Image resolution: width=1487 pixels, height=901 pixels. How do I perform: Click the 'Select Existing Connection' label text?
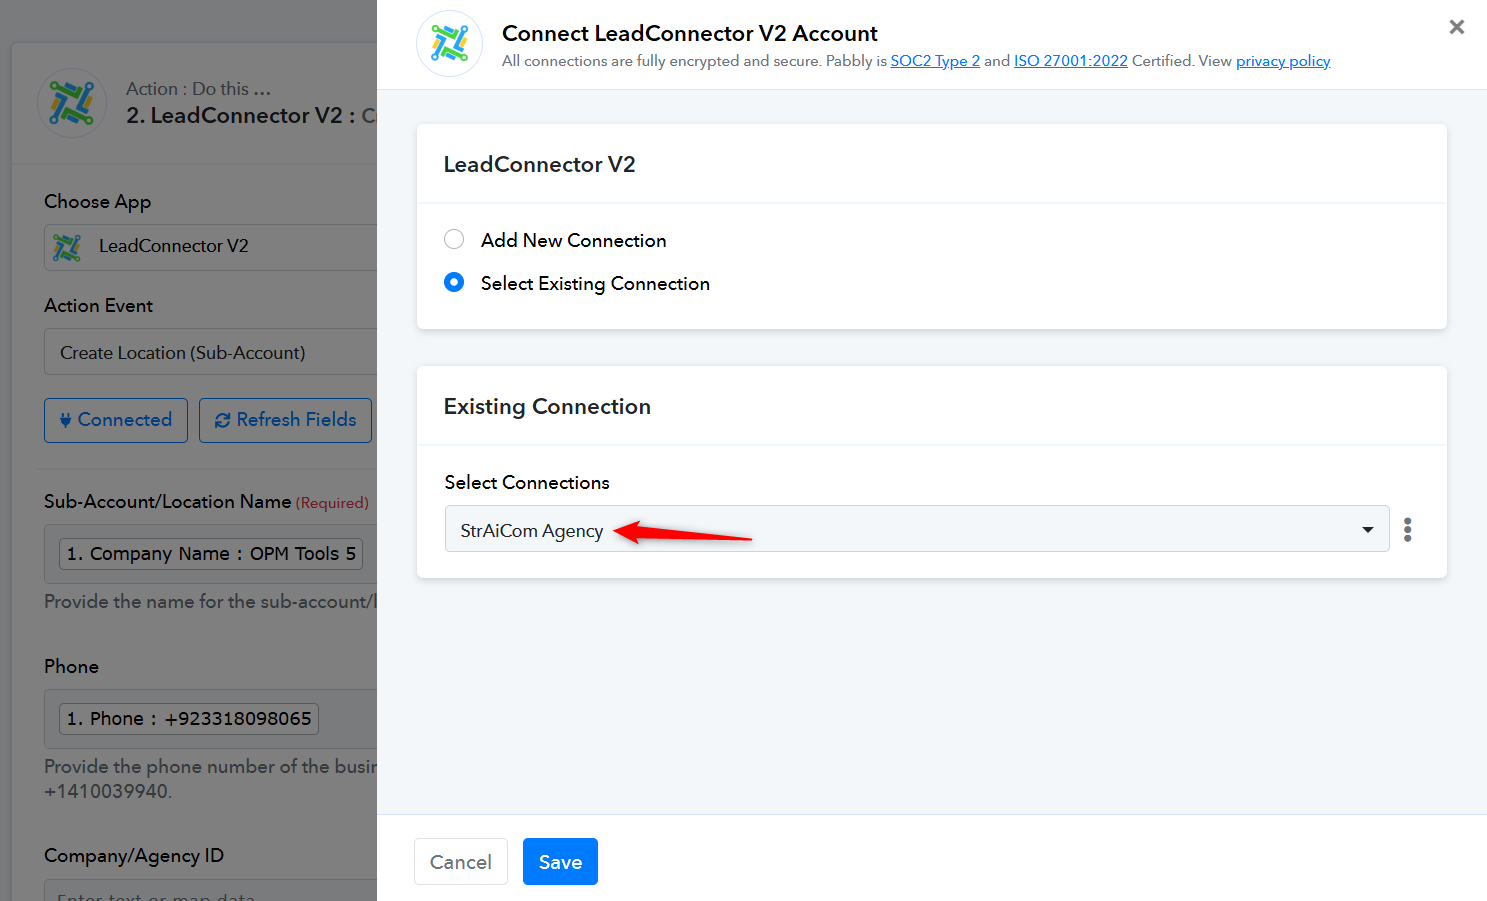[x=595, y=284]
